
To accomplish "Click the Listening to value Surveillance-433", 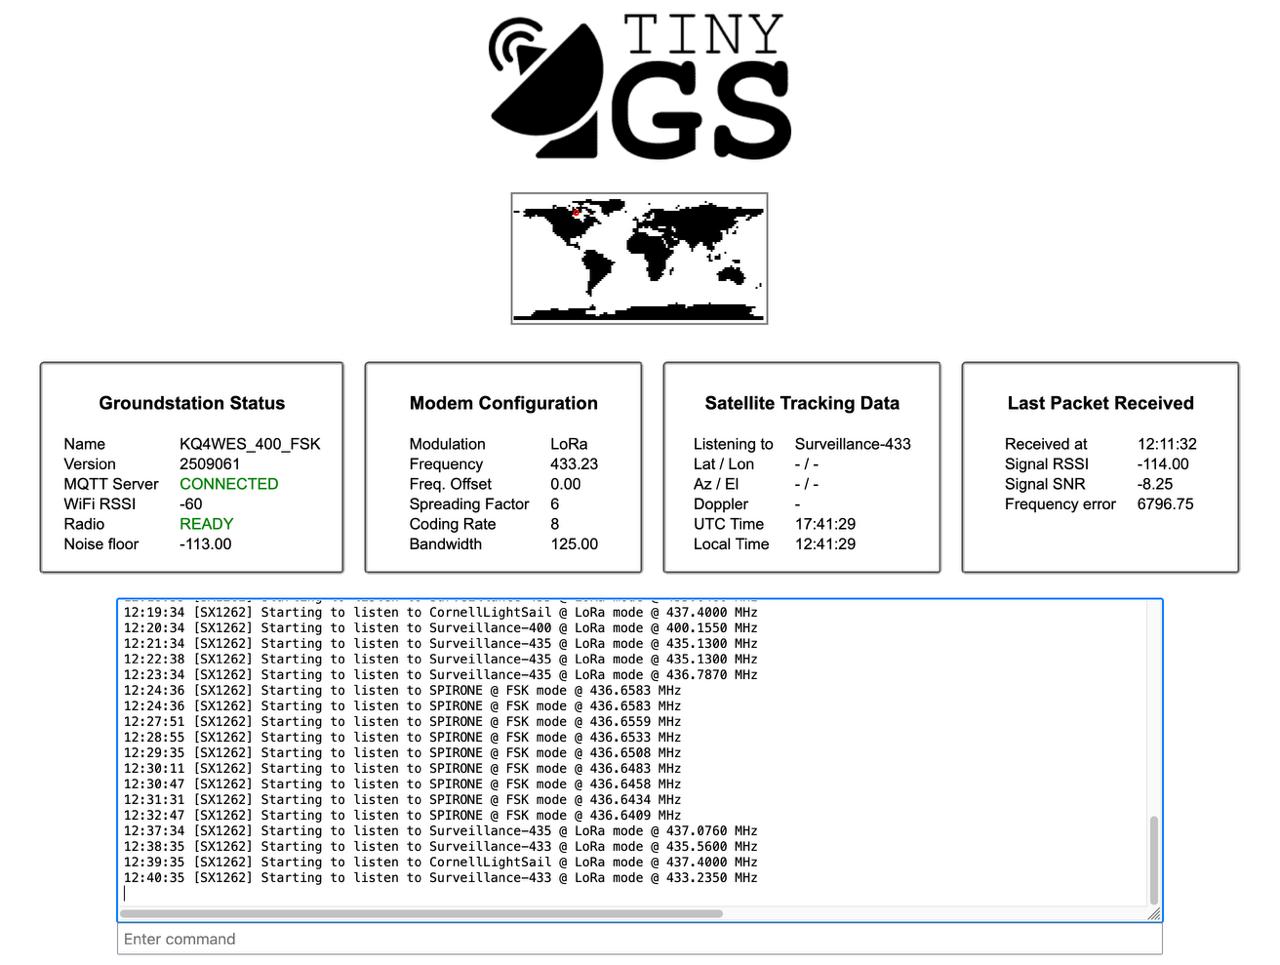I will (853, 444).
